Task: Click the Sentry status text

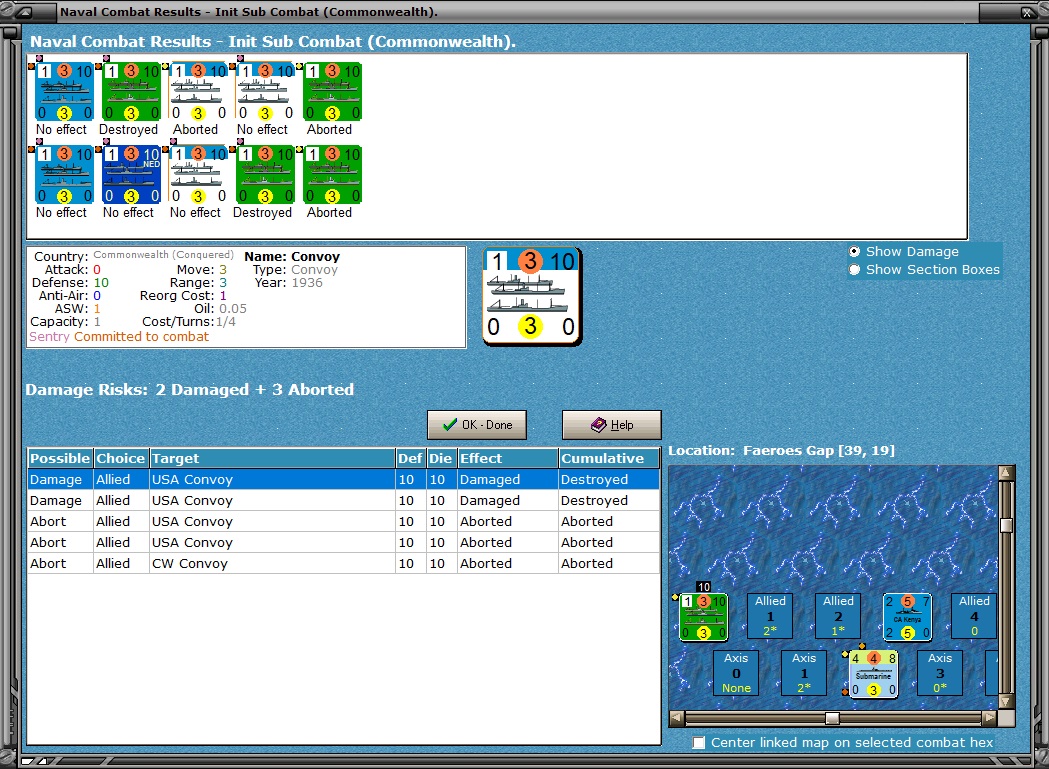Action: (x=49, y=337)
